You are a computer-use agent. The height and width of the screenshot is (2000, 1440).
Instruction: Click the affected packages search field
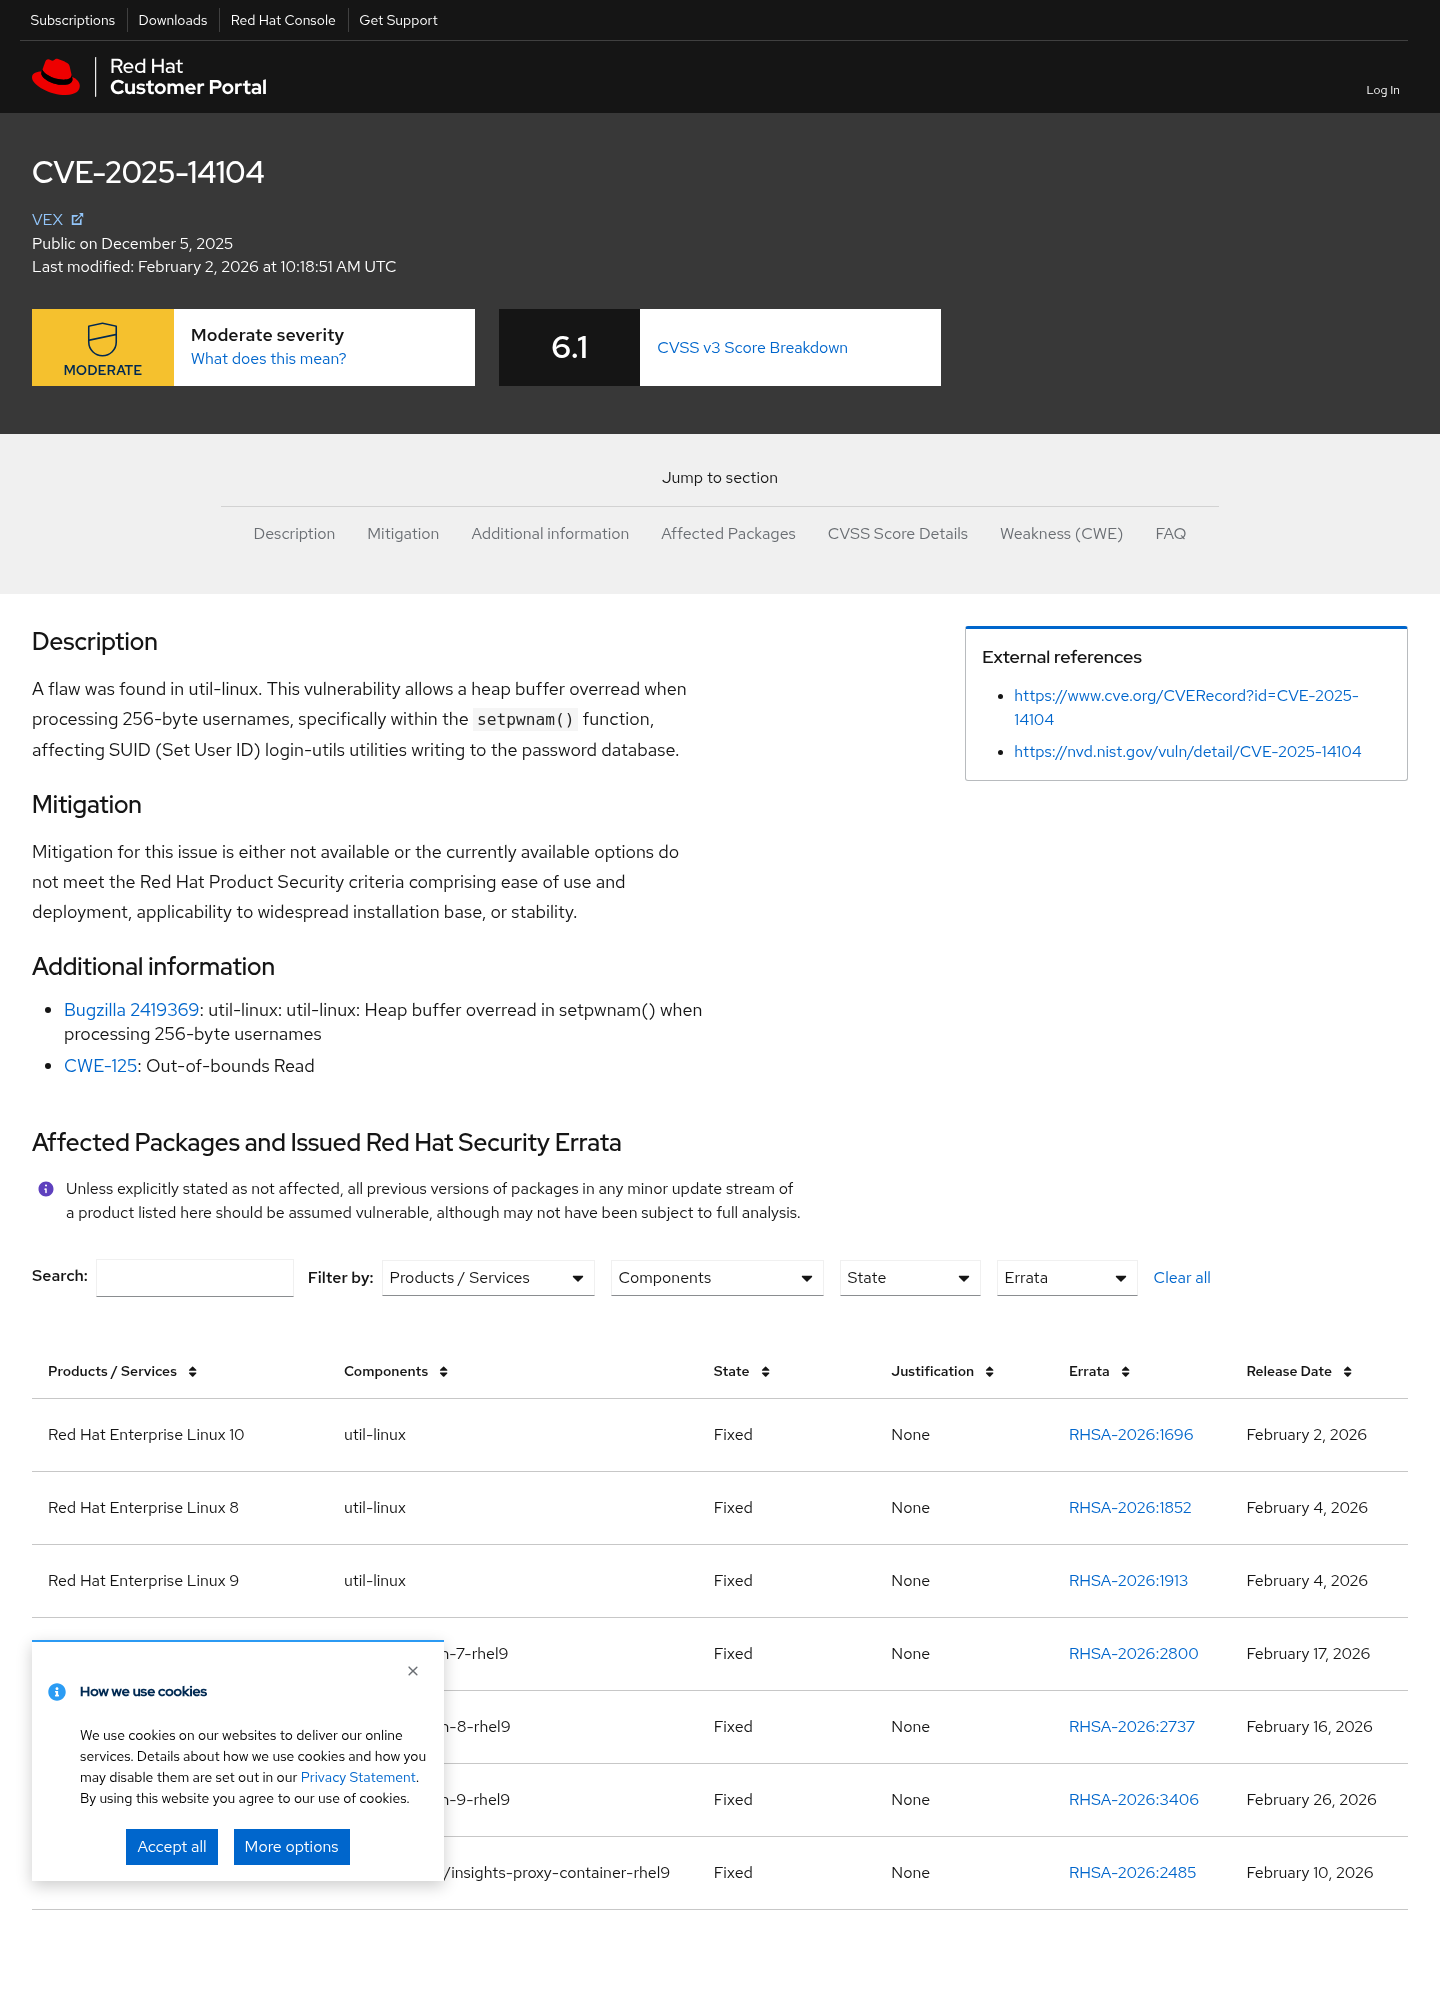tap(195, 1278)
